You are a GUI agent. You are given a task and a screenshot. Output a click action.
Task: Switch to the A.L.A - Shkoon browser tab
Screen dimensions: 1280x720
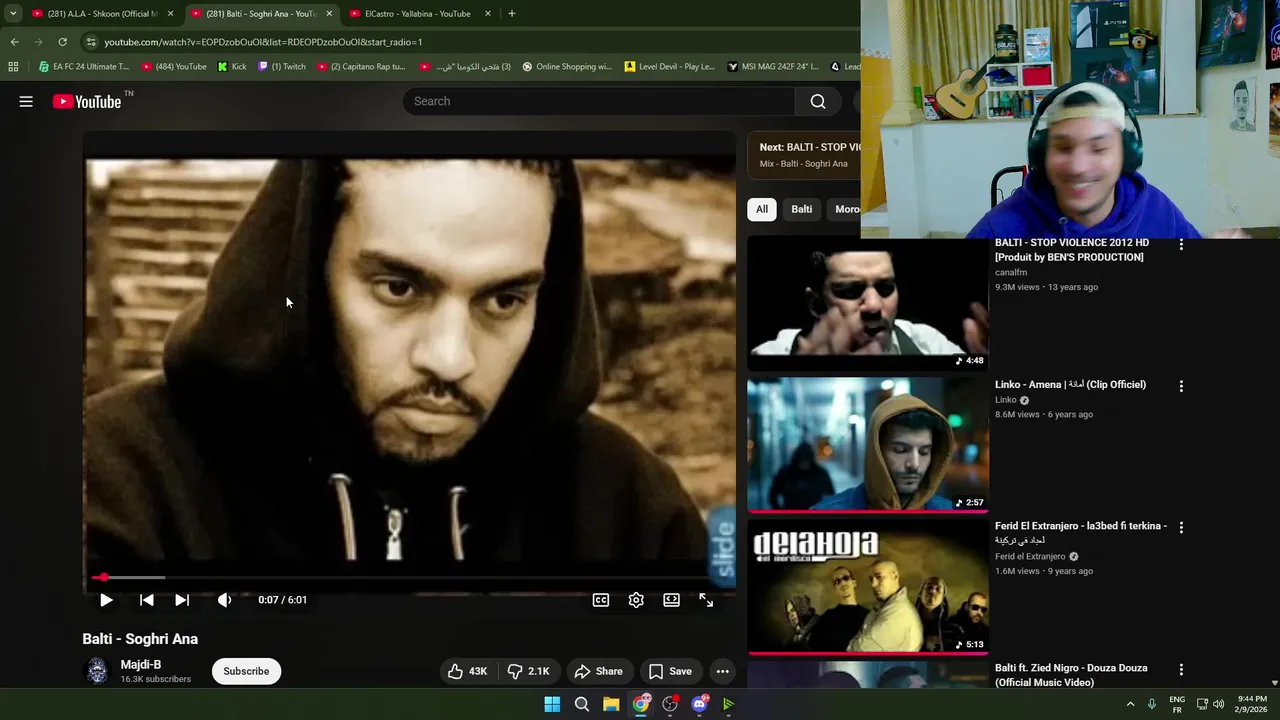95,14
